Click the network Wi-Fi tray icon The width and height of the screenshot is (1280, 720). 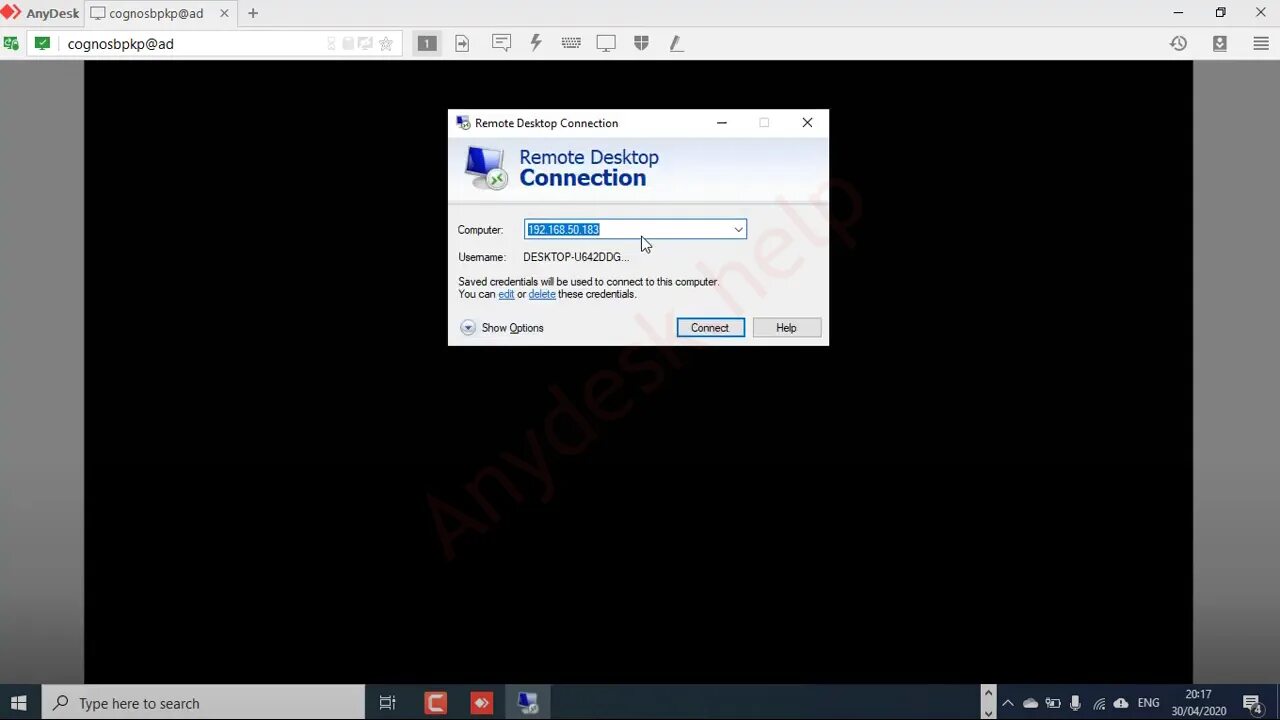[x=1099, y=703]
